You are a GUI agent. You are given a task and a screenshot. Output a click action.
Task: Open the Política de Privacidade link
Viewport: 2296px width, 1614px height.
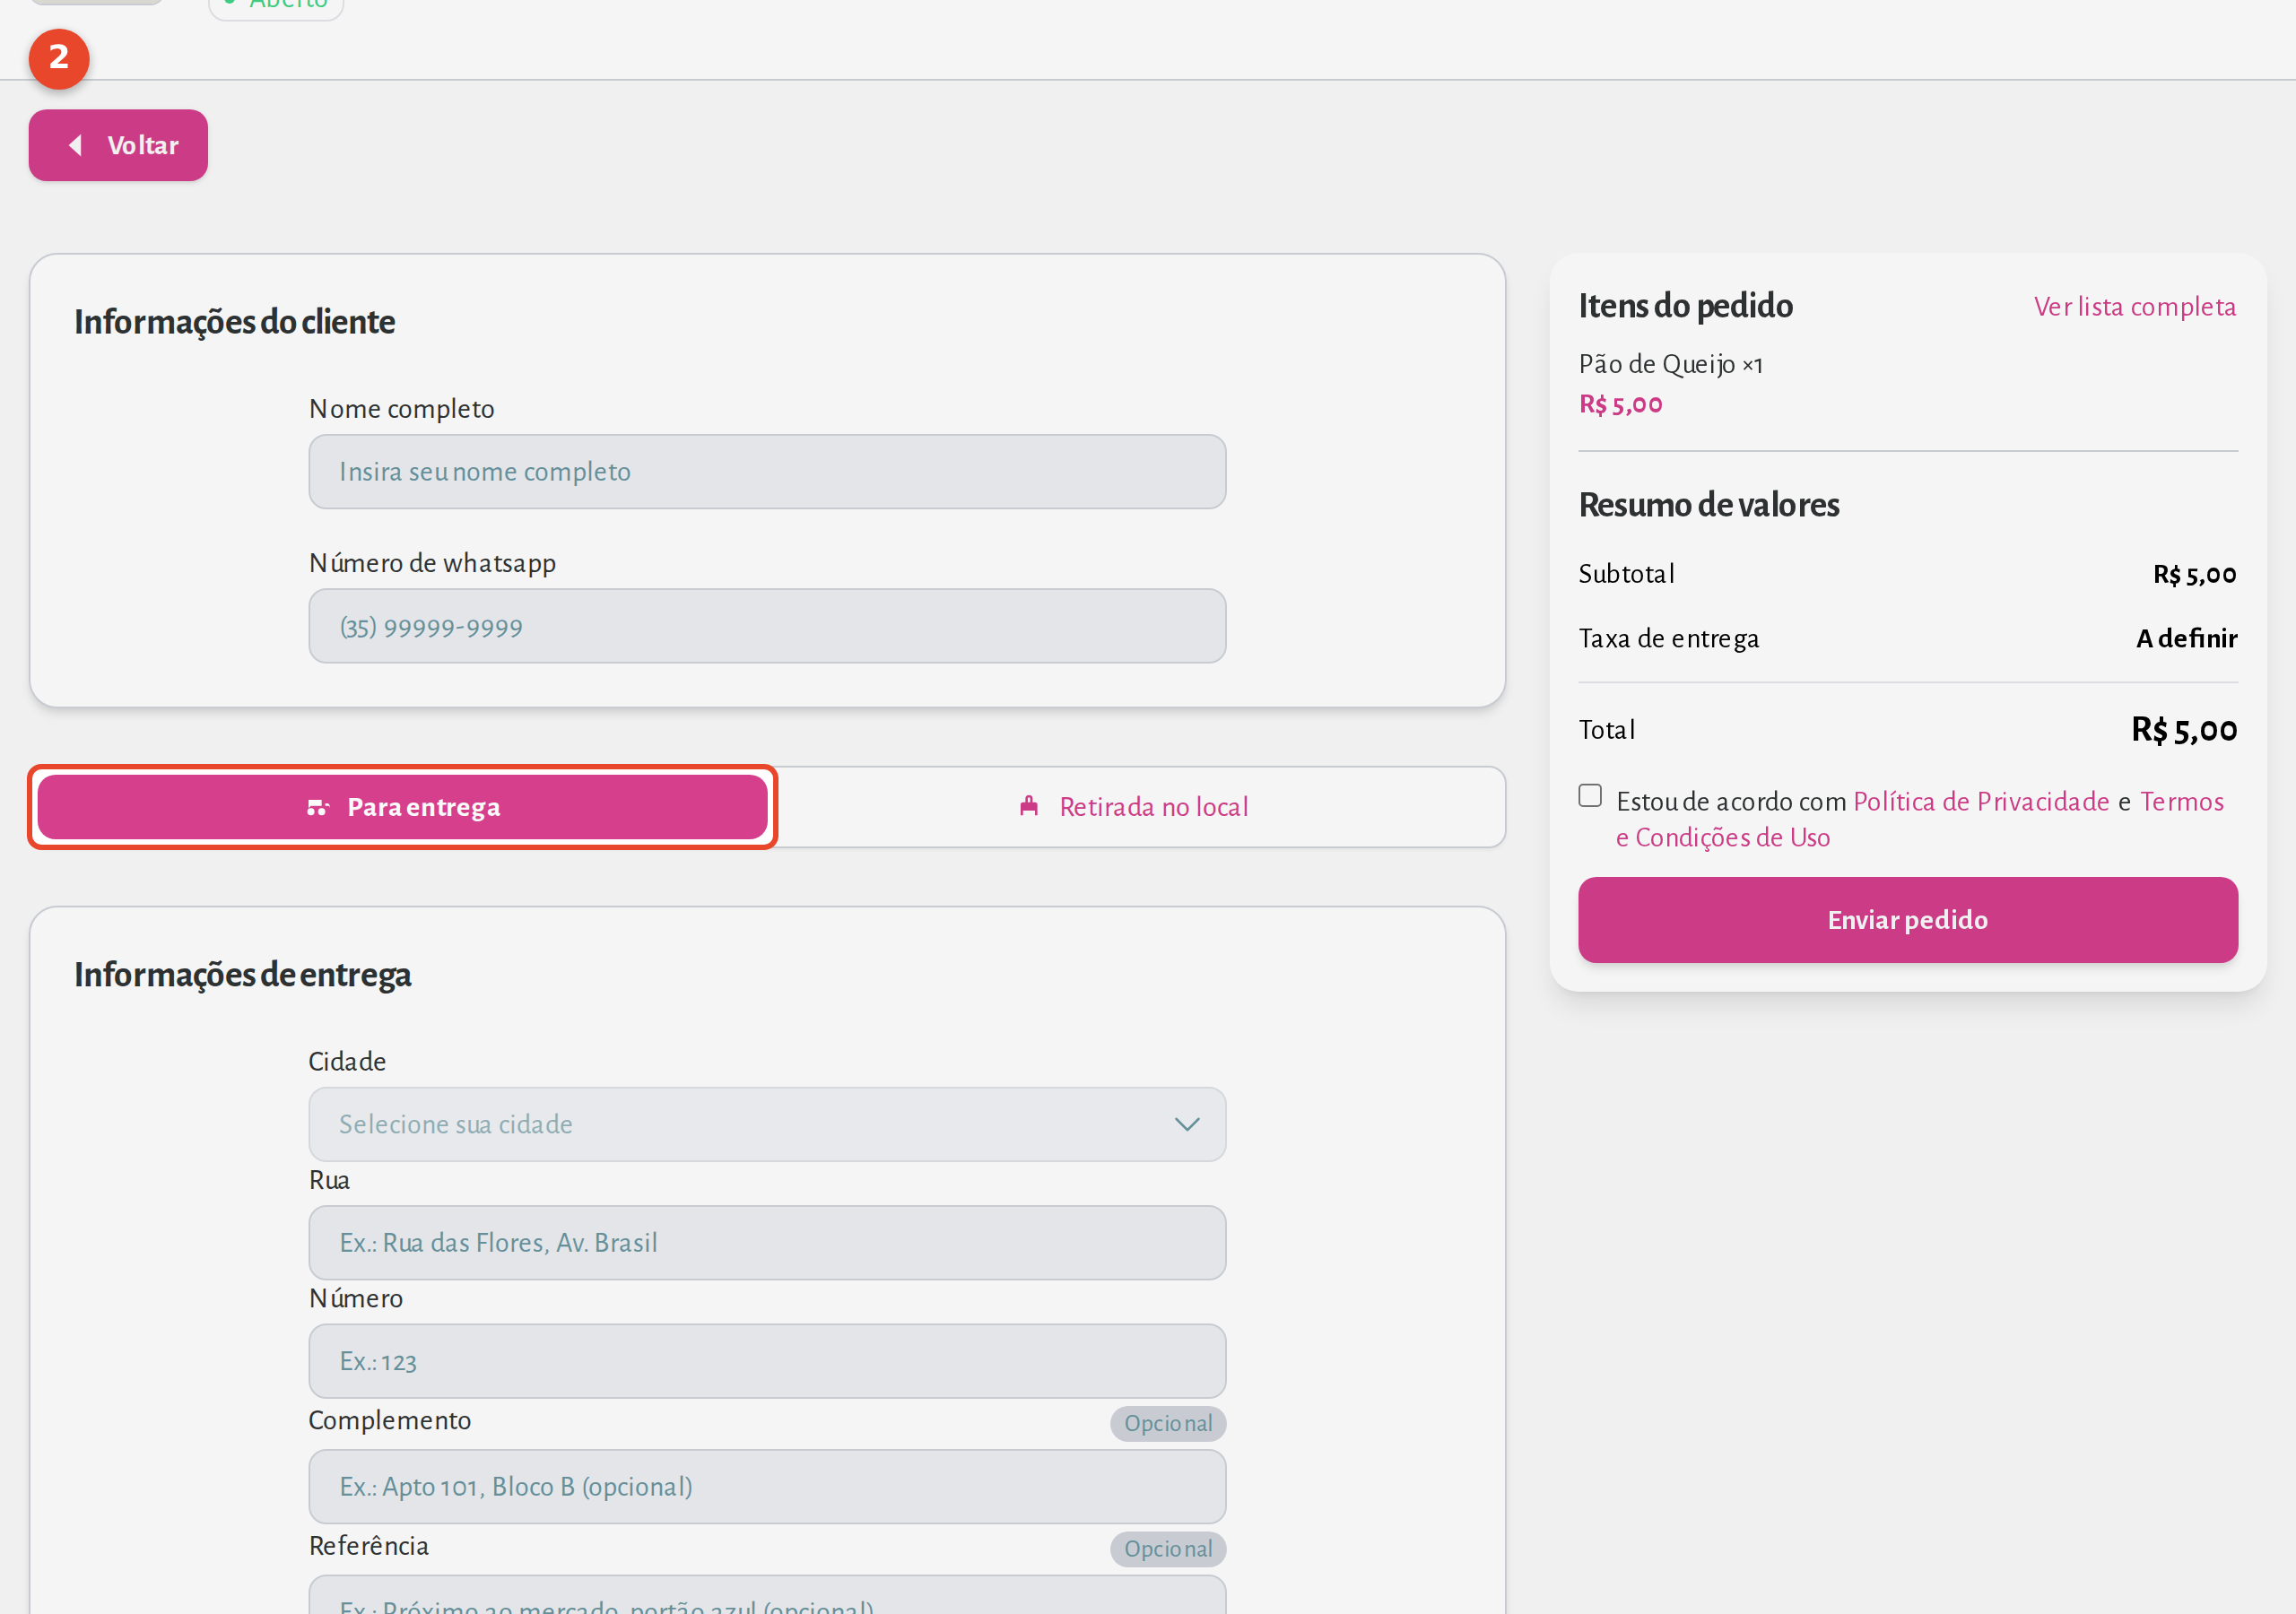pos(1981,801)
